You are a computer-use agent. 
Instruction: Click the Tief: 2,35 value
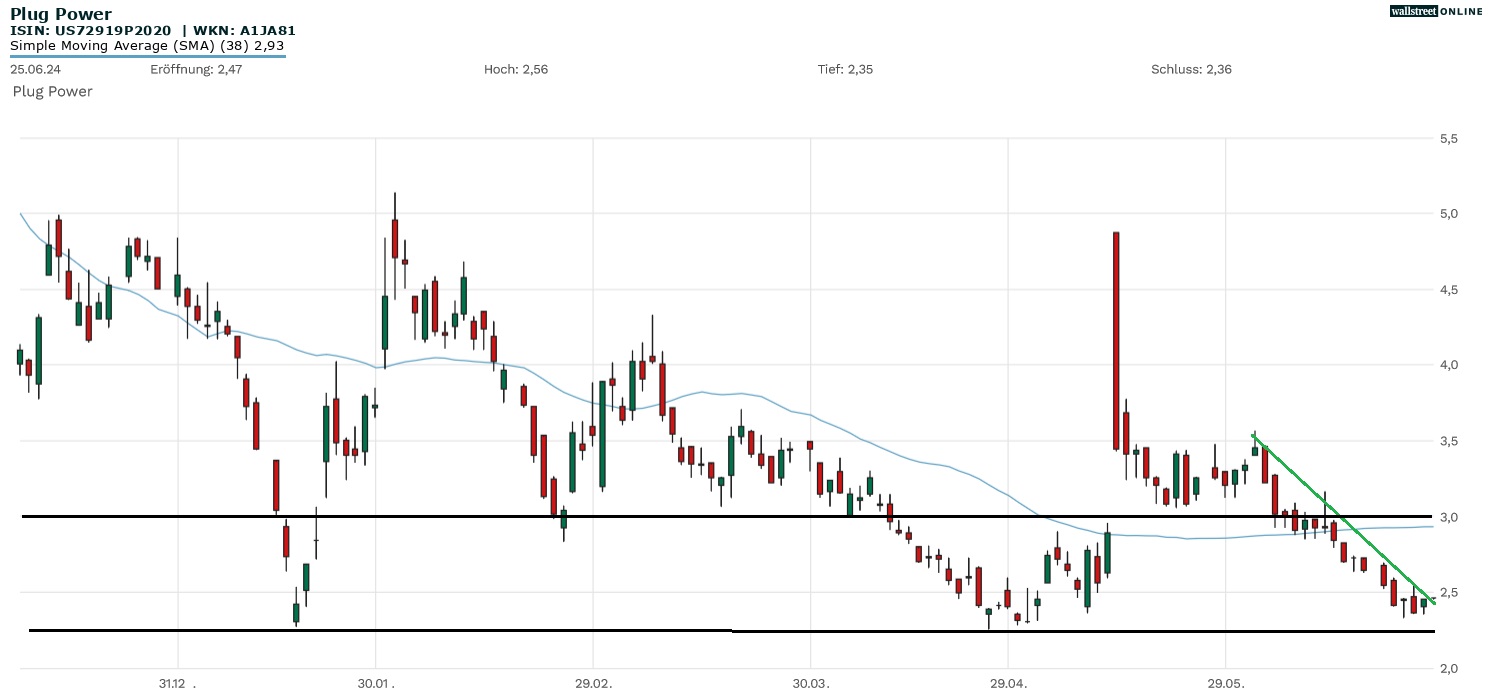pyautogui.click(x=845, y=70)
